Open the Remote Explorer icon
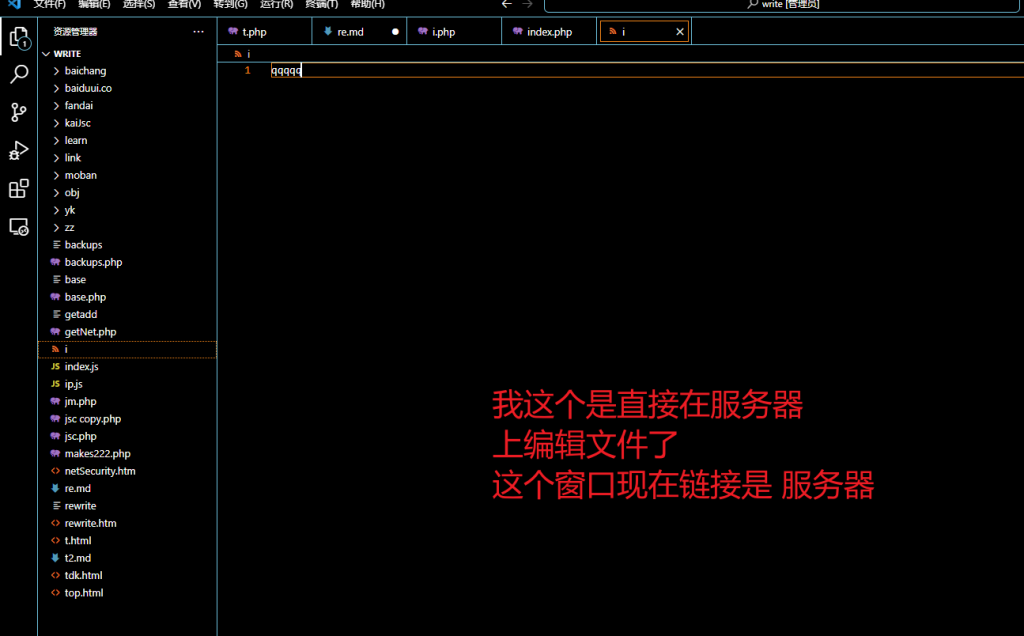Viewport: 1024px width, 636px height. (18, 227)
